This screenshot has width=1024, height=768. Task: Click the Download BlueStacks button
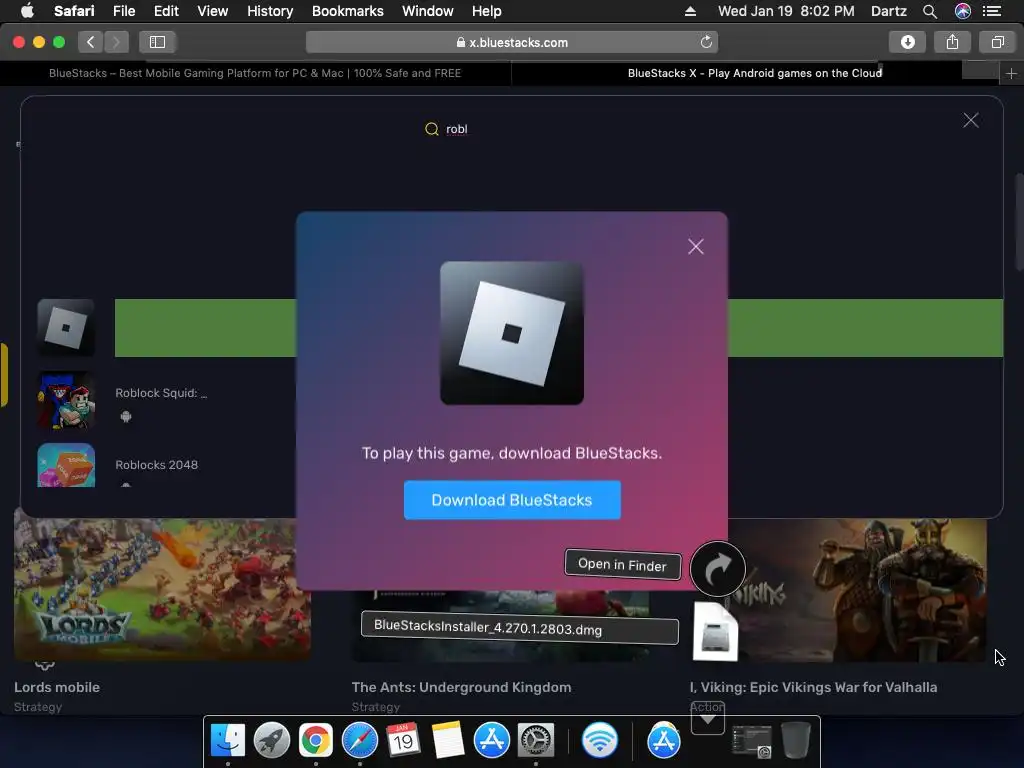click(512, 500)
